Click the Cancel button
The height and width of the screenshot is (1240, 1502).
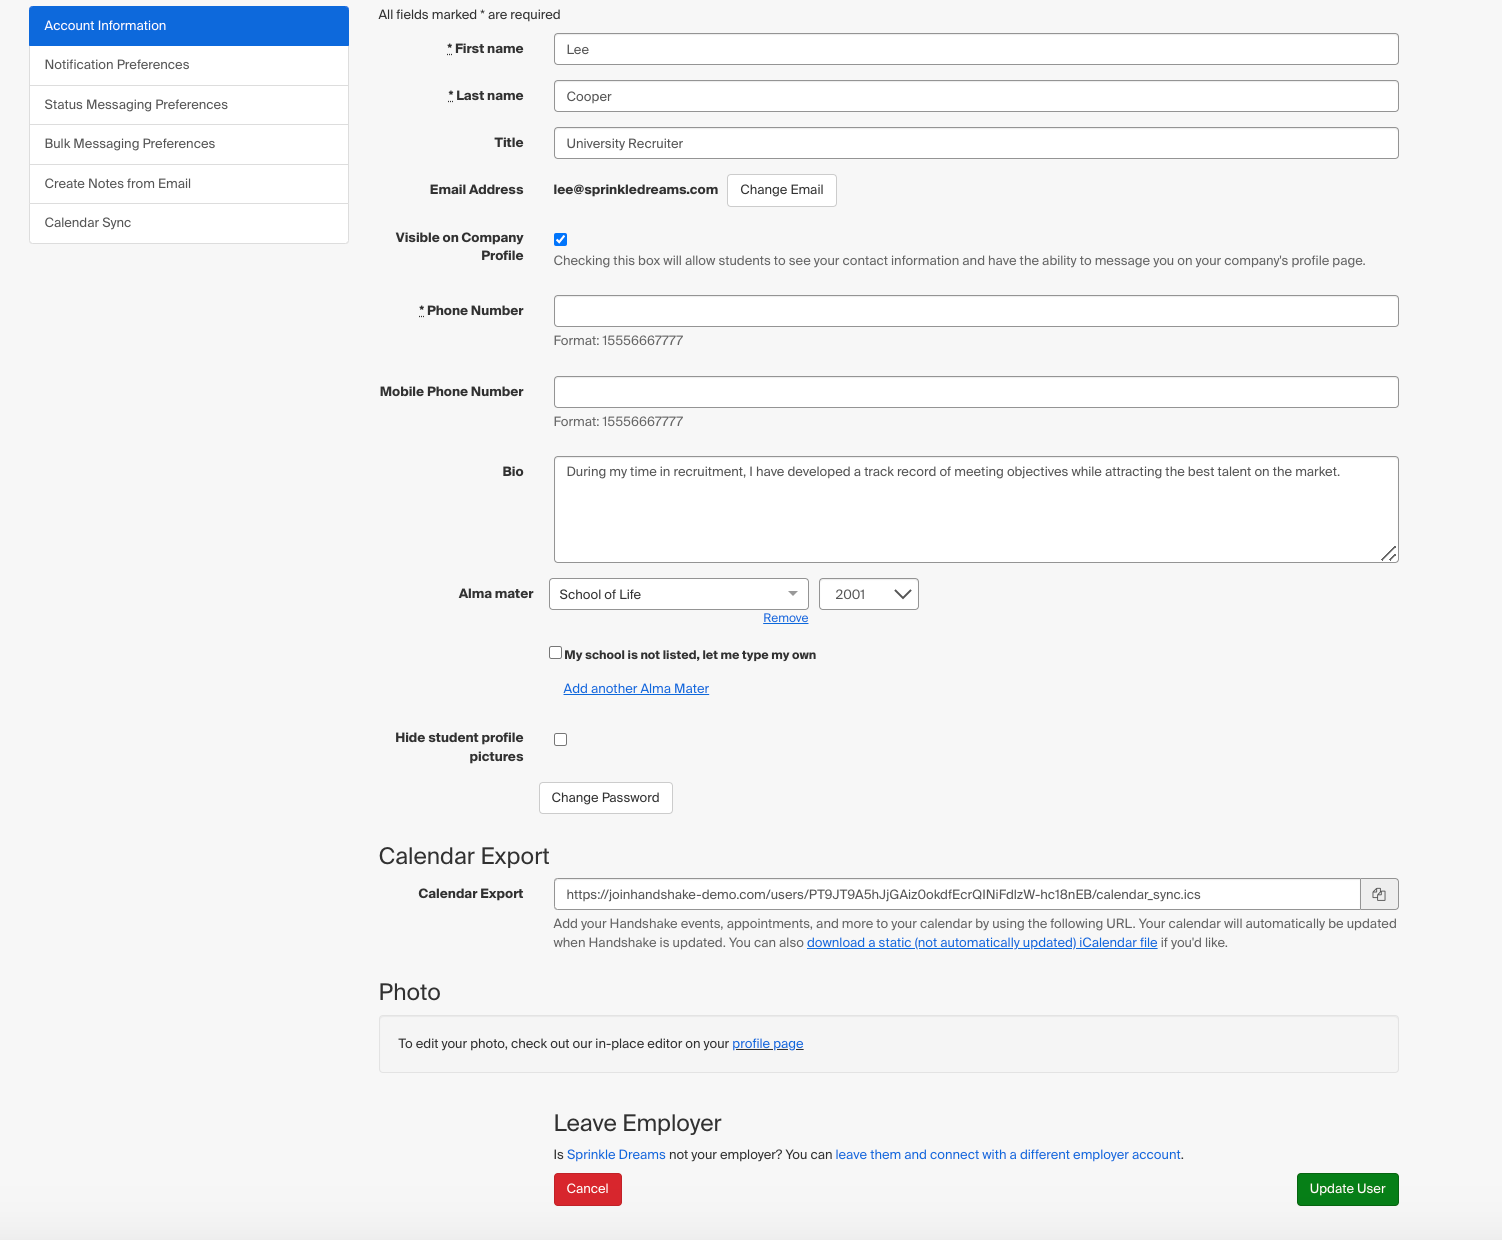tap(587, 1189)
